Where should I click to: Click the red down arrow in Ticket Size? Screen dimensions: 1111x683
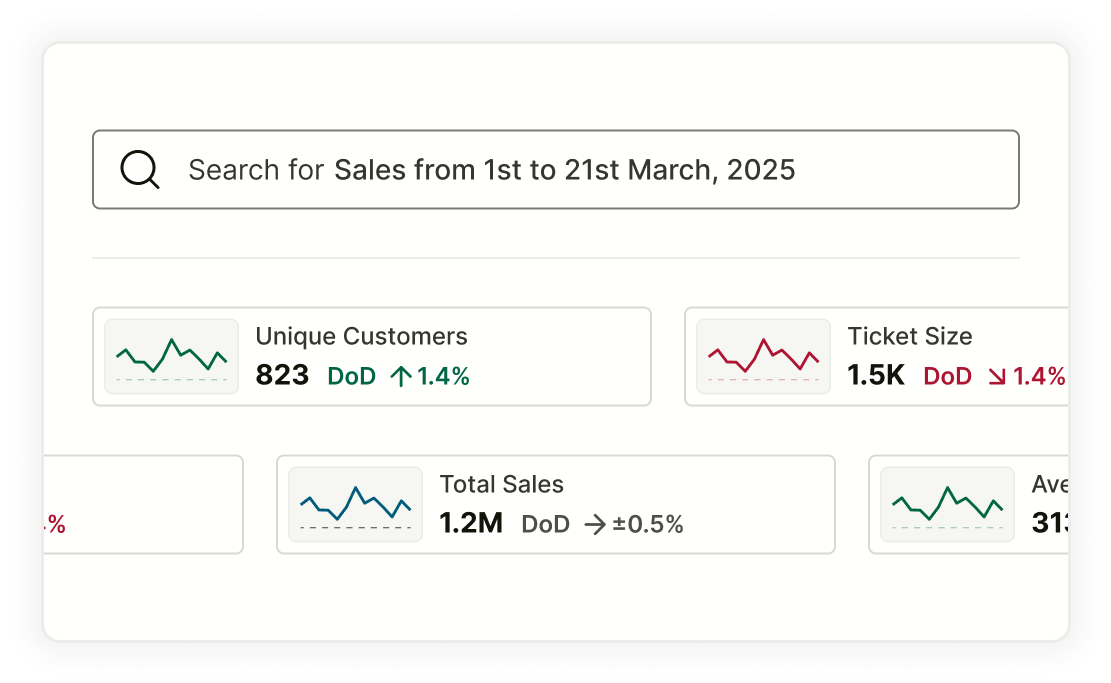tap(997, 377)
